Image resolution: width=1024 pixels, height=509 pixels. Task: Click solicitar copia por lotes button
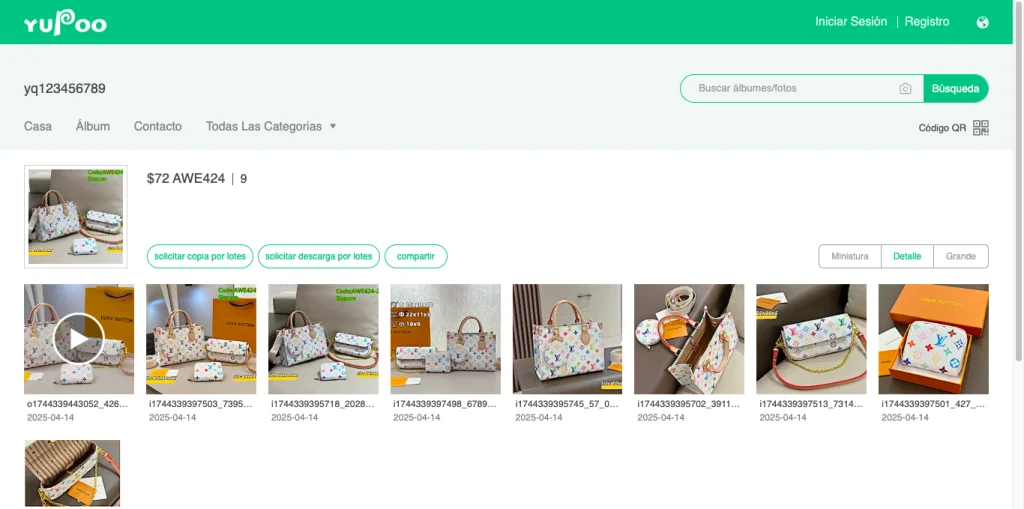click(x=200, y=256)
